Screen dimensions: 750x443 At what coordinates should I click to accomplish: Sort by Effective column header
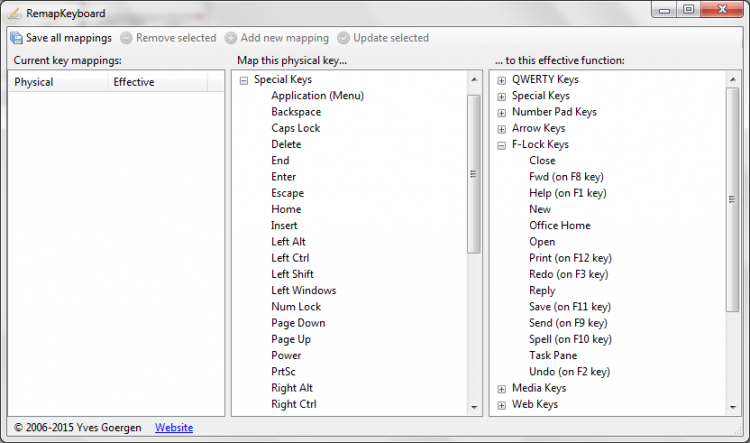(x=157, y=82)
